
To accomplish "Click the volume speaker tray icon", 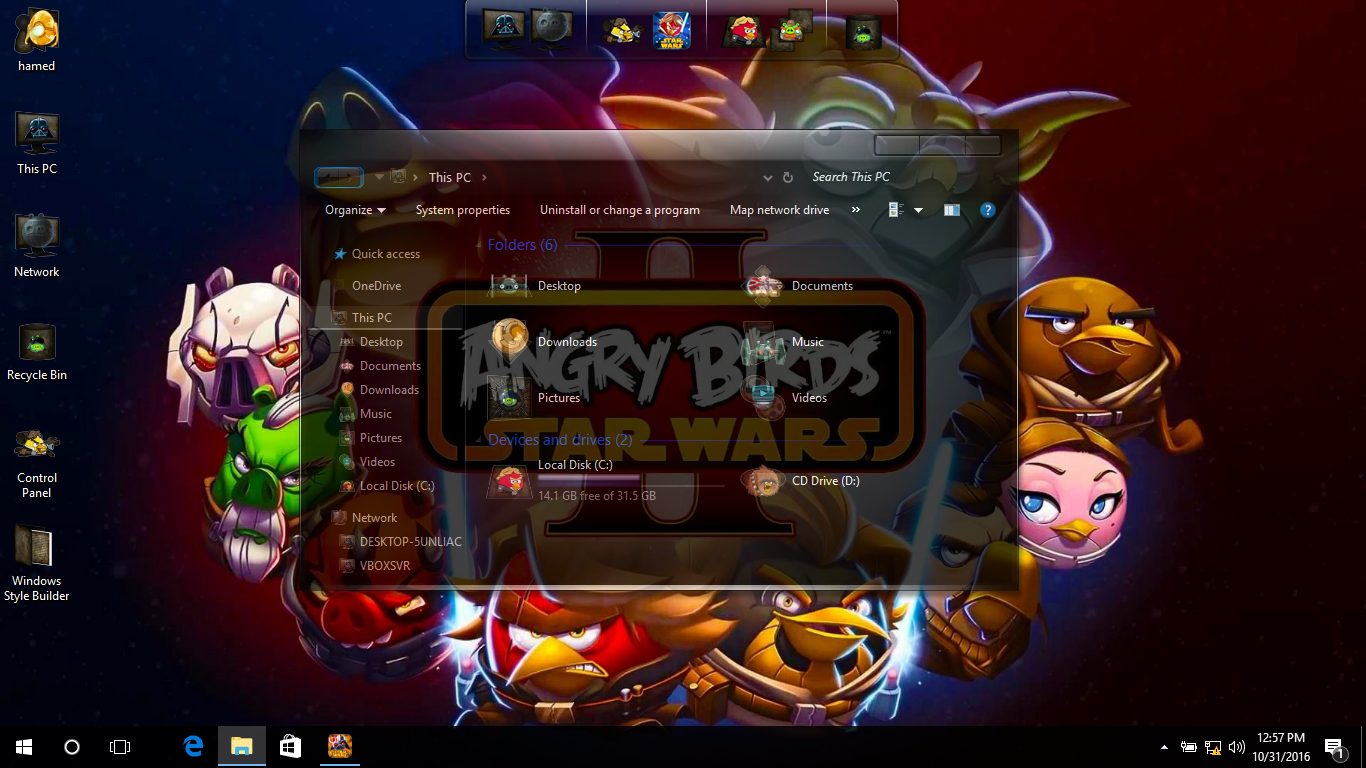I will pyautogui.click(x=1237, y=747).
